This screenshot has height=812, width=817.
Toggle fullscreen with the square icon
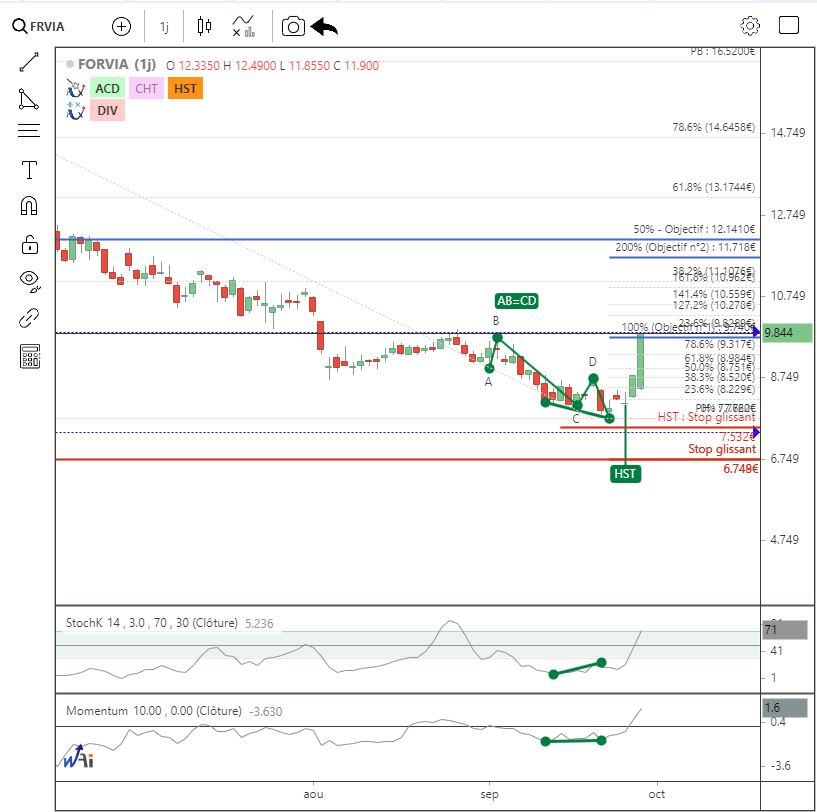coord(788,25)
